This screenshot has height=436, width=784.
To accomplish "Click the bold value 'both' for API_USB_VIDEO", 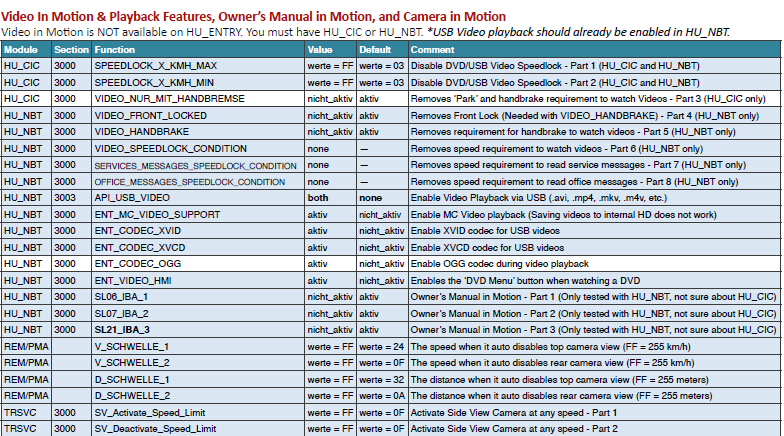I will coord(318,198).
